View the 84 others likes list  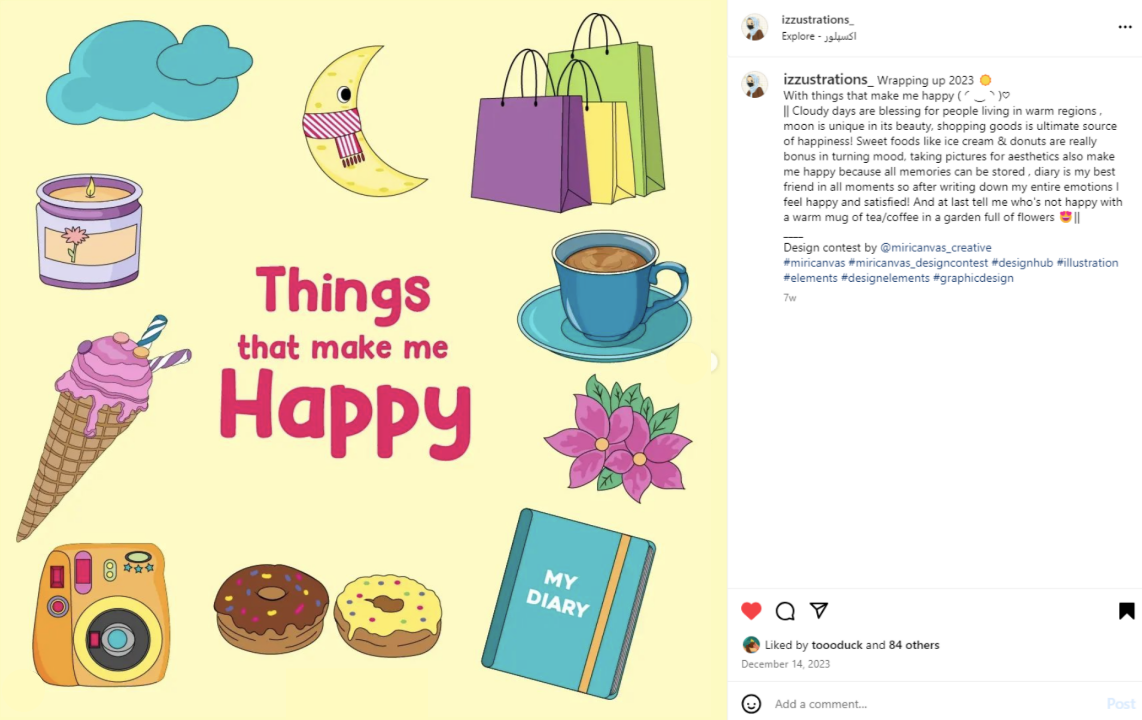click(x=914, y=645)
